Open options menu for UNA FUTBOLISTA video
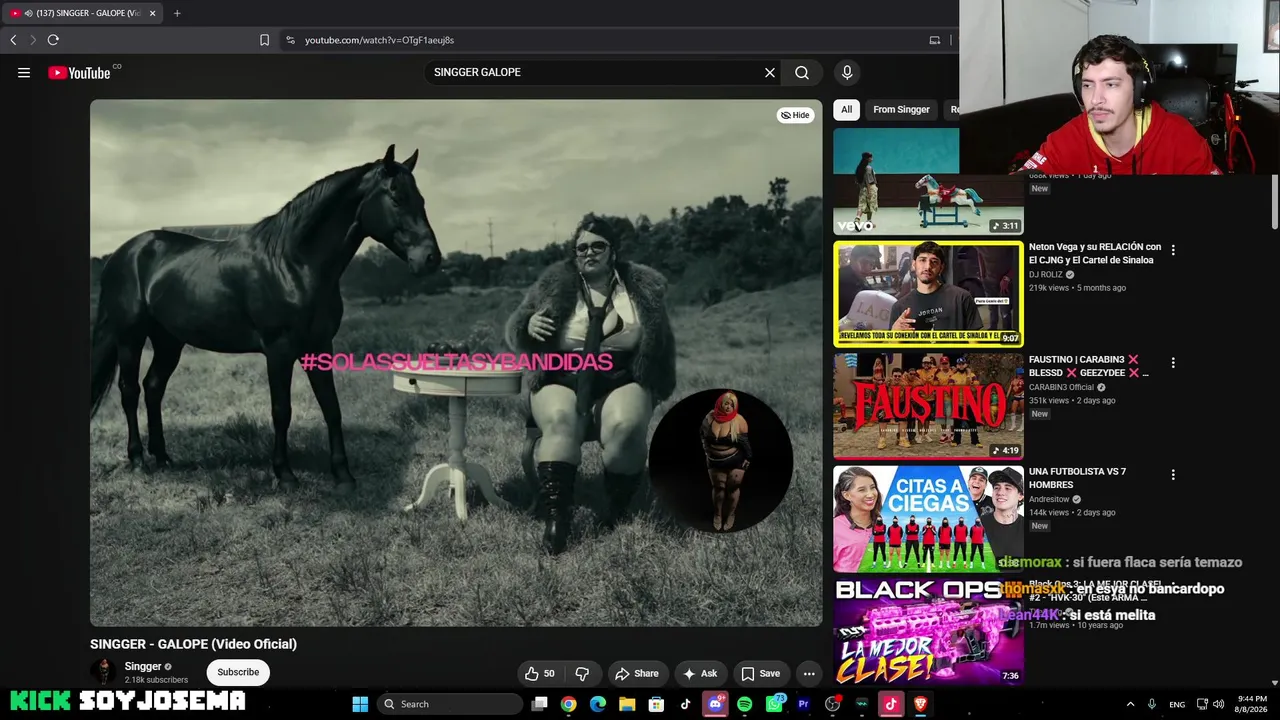 [x=1173, y=475]
